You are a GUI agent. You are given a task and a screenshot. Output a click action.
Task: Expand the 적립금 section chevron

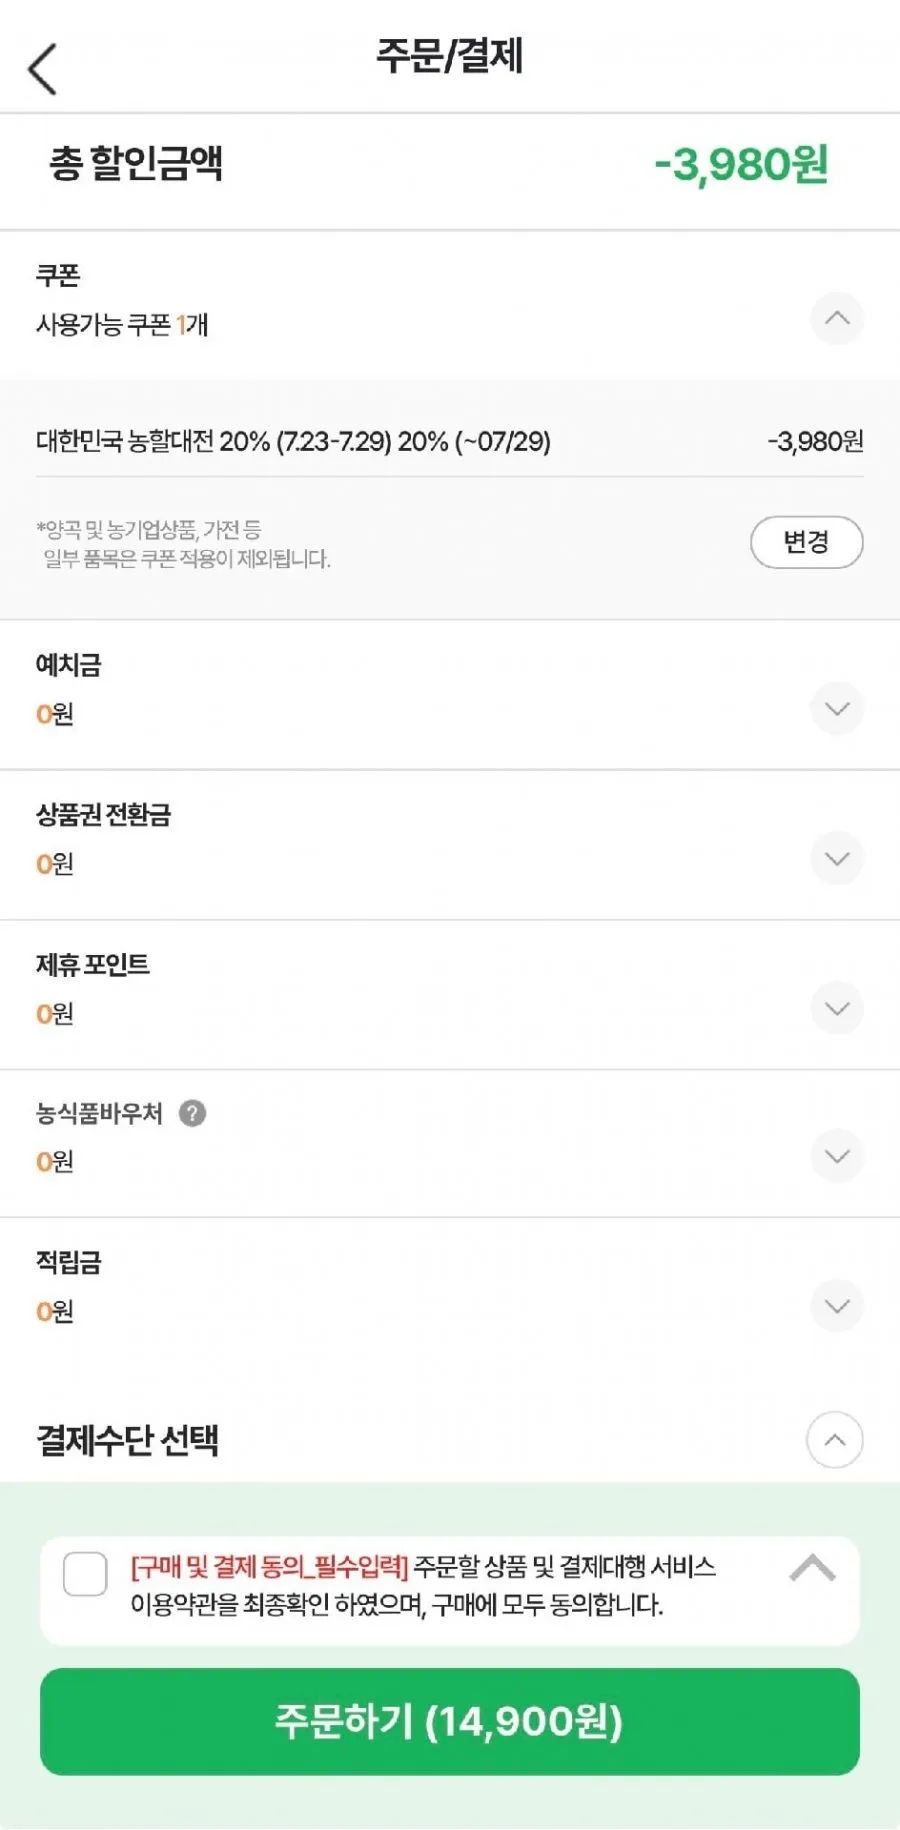837,1306
